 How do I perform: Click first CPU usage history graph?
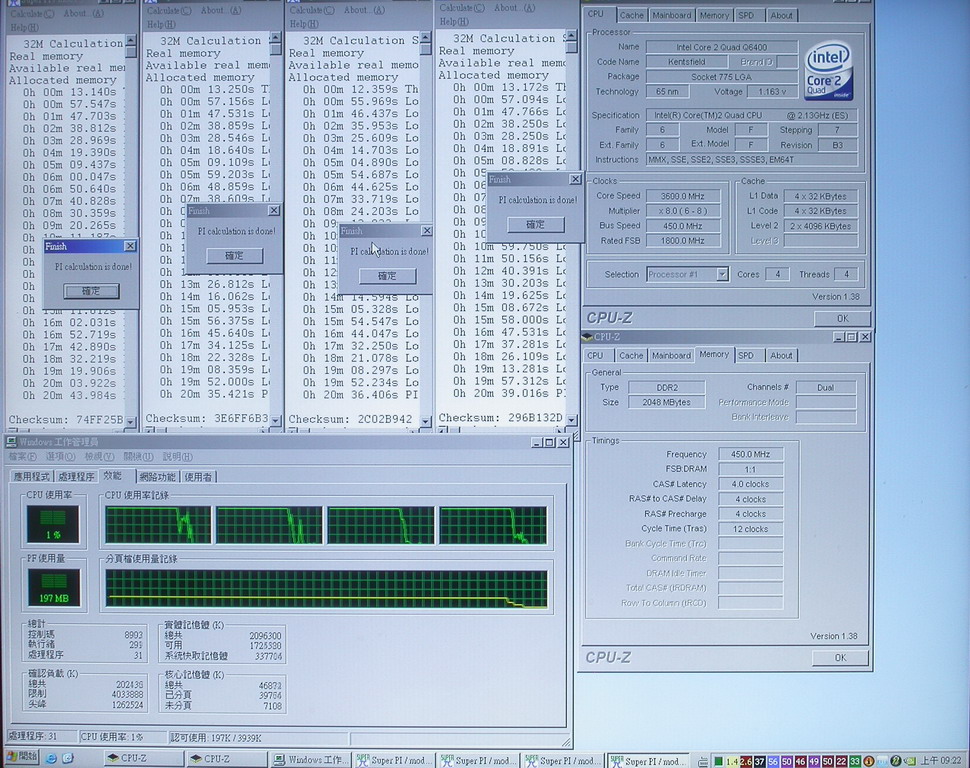(x=158, y=525)
